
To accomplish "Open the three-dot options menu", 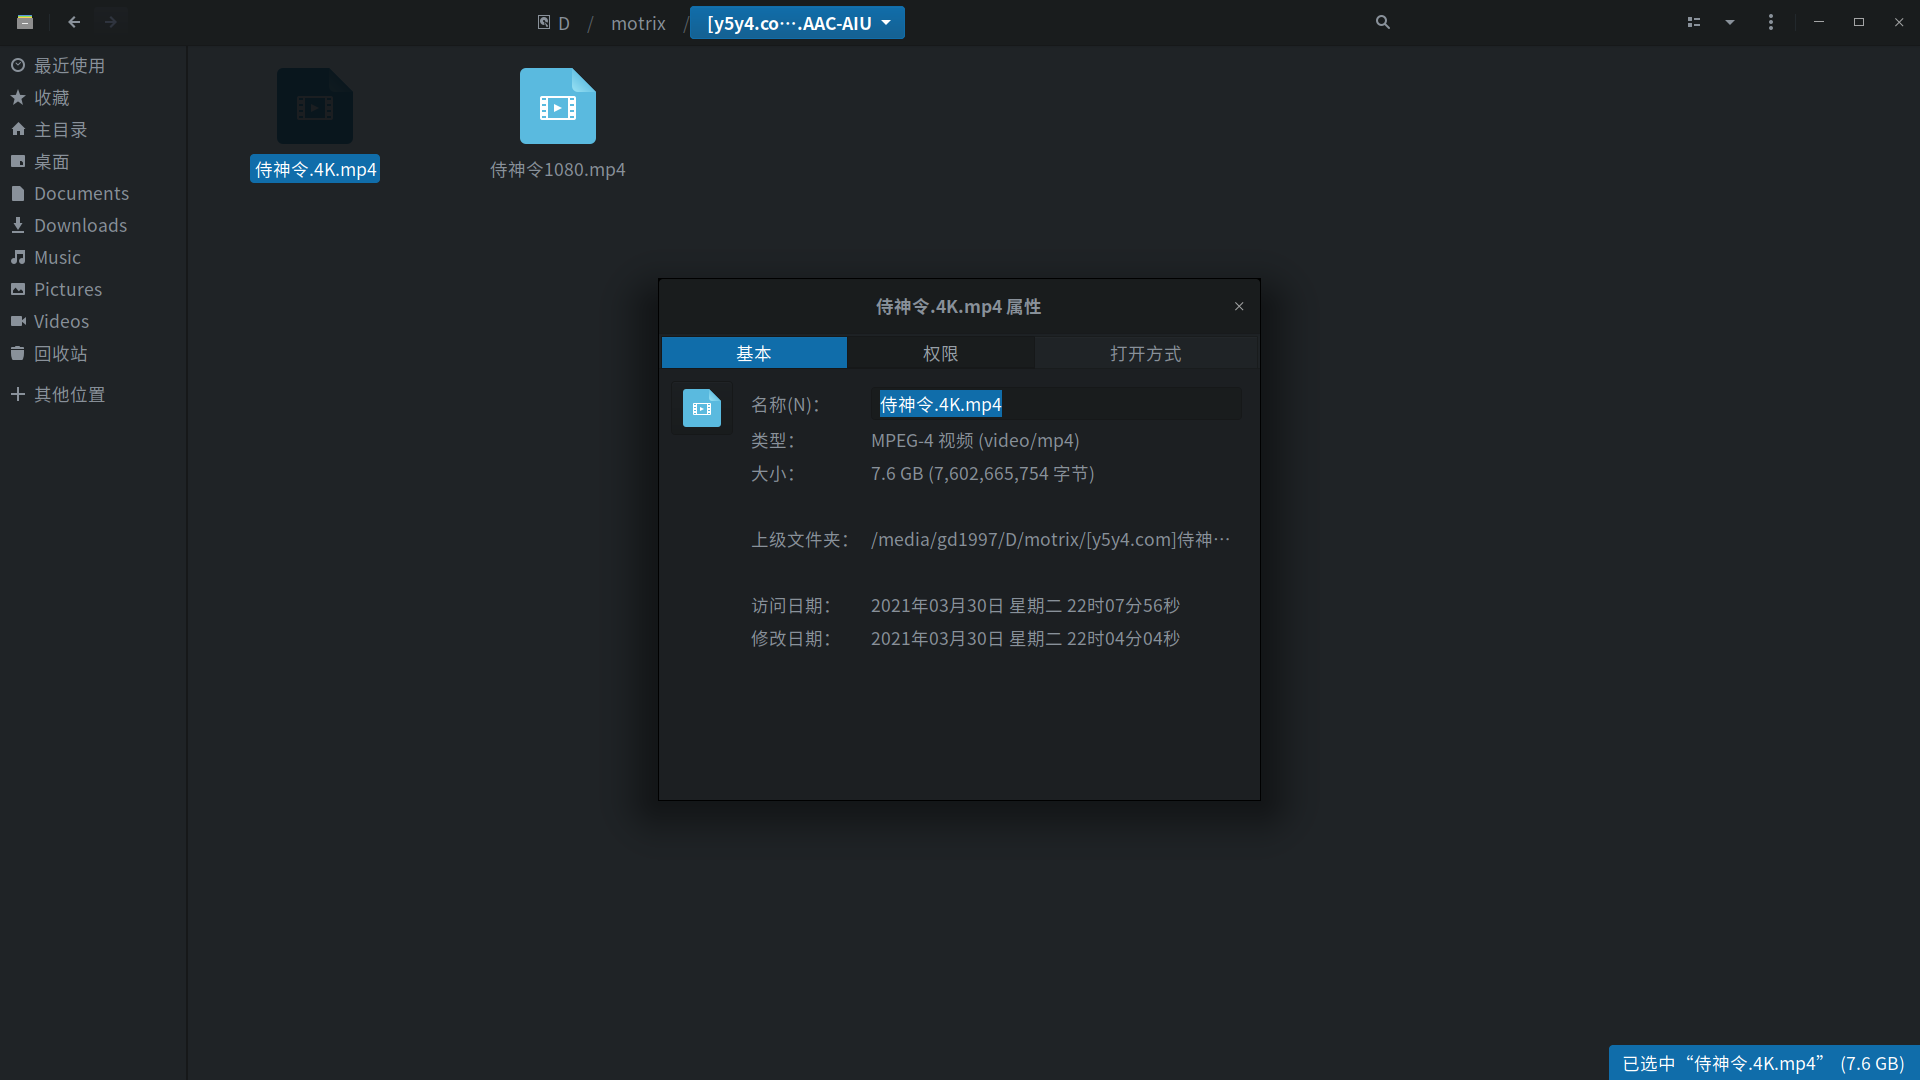I will [x=1770, y=22].
